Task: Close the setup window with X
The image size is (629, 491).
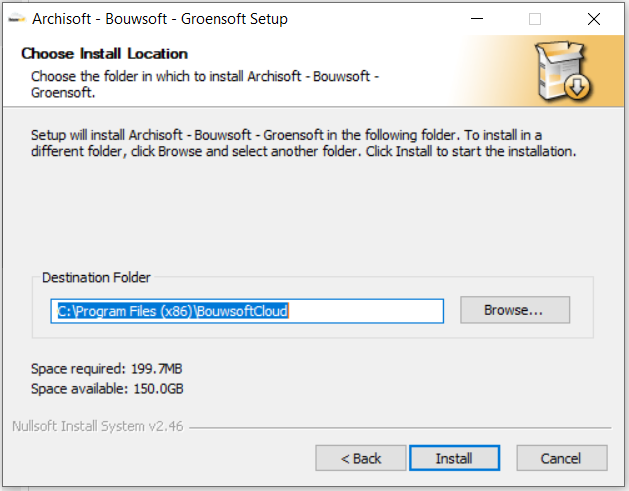Action: point(594,18)
